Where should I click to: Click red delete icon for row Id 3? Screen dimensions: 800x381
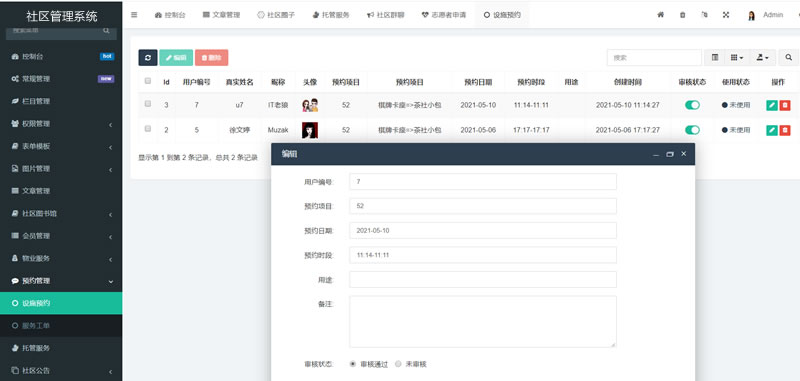[785, 105]
